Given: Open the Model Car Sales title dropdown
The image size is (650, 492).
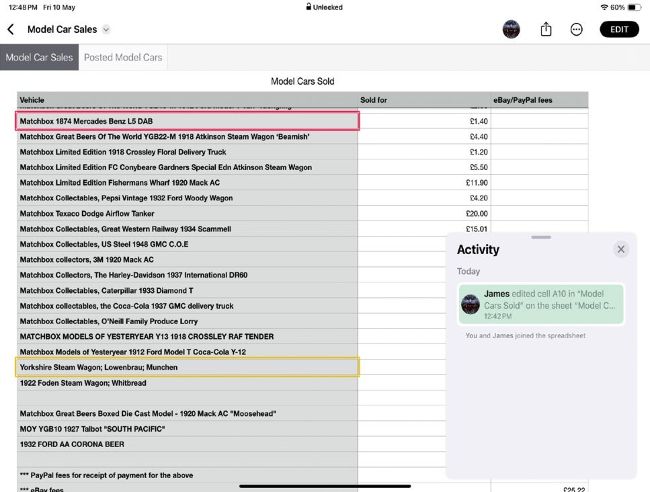Looking at the screenshot, I should (106, 29).
